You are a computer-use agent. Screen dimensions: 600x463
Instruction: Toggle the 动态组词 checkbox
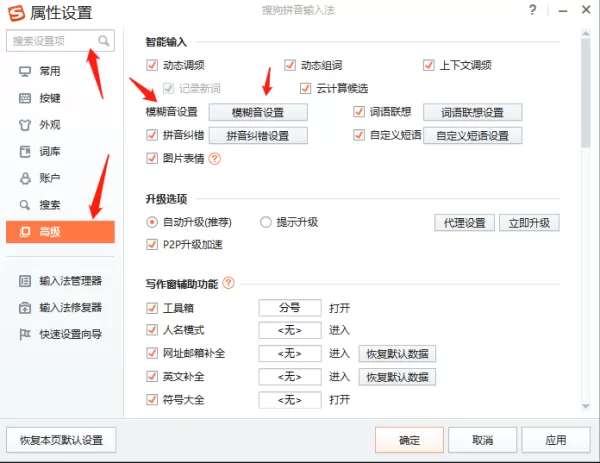pos(290,65)
